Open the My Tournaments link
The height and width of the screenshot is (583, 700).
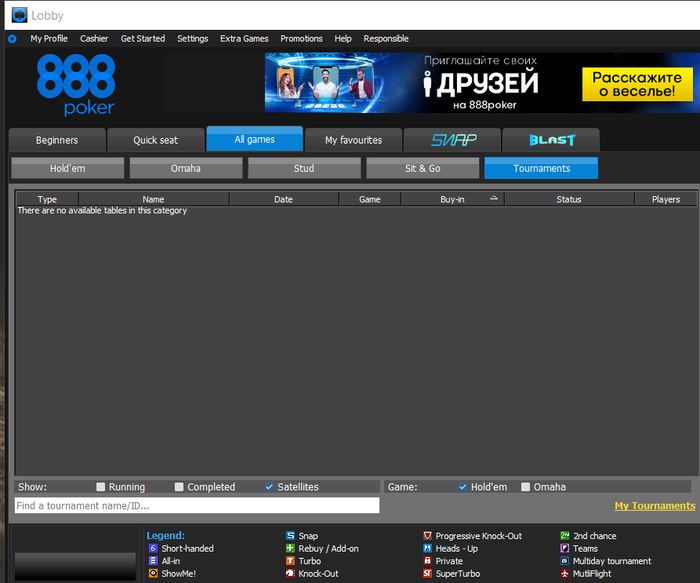(654, 506)
